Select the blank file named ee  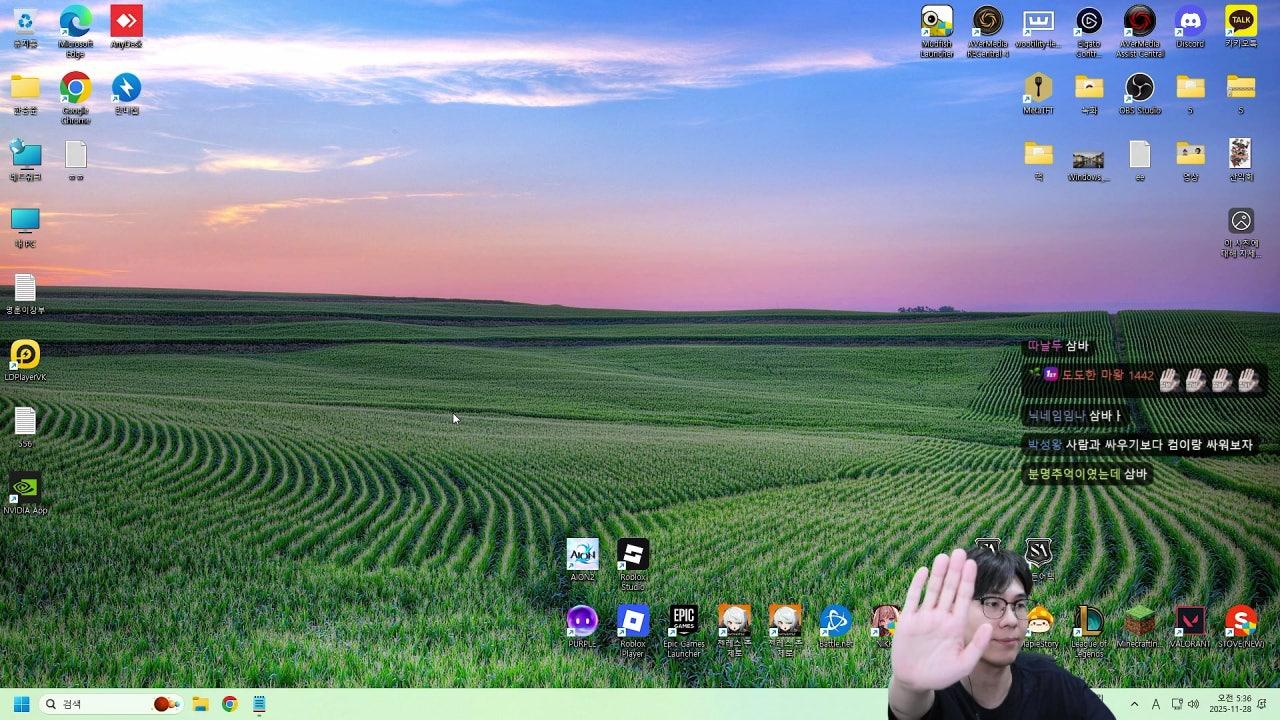1139,160
